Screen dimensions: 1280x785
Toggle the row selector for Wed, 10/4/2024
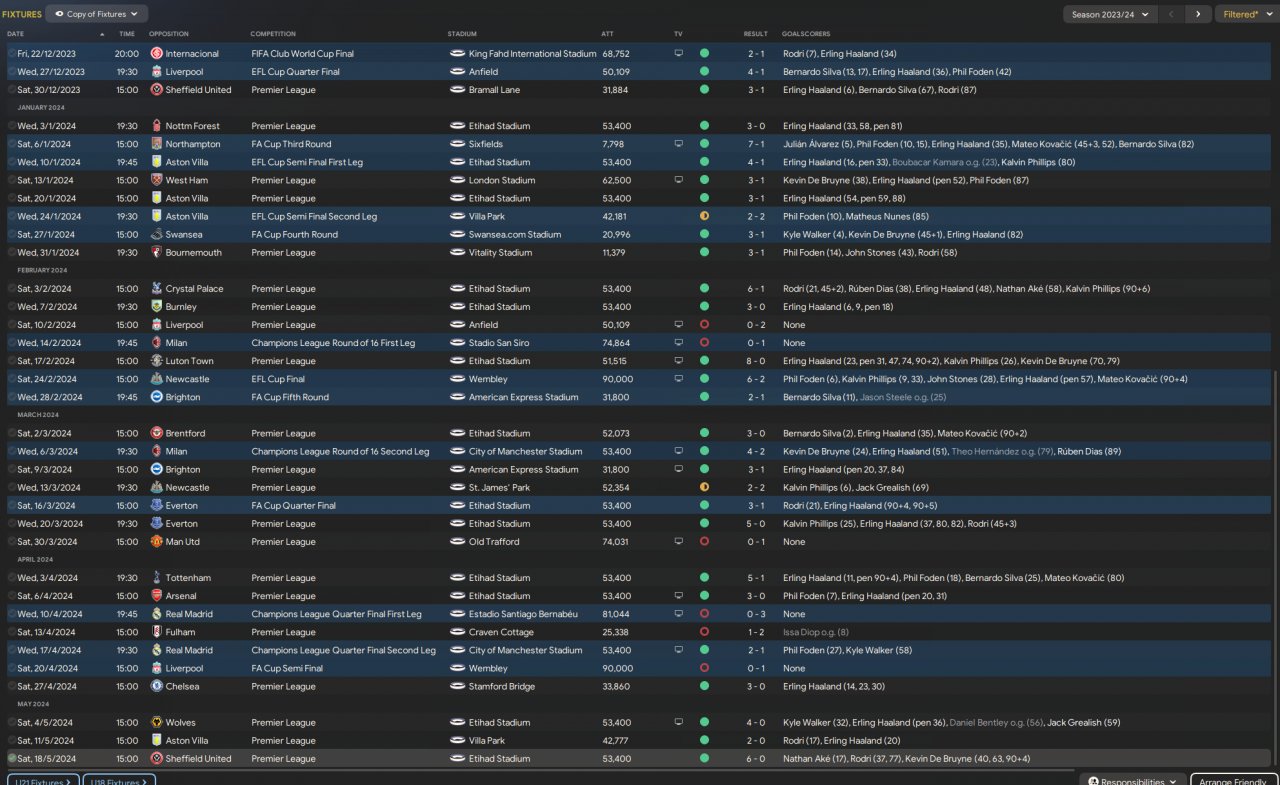coord(11,614)
